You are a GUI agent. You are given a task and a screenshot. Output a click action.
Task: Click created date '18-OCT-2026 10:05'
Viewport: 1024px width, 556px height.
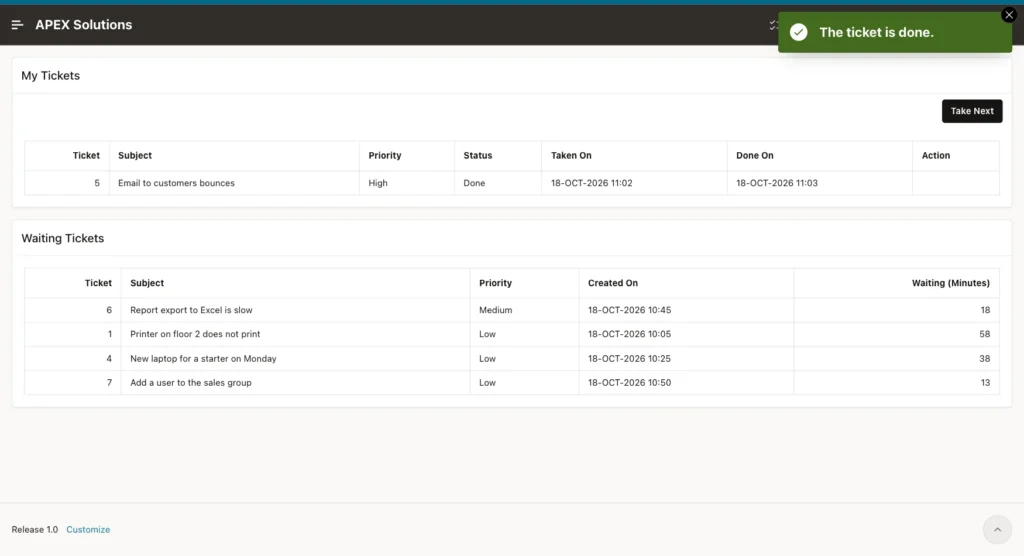(x=630, y=334)
